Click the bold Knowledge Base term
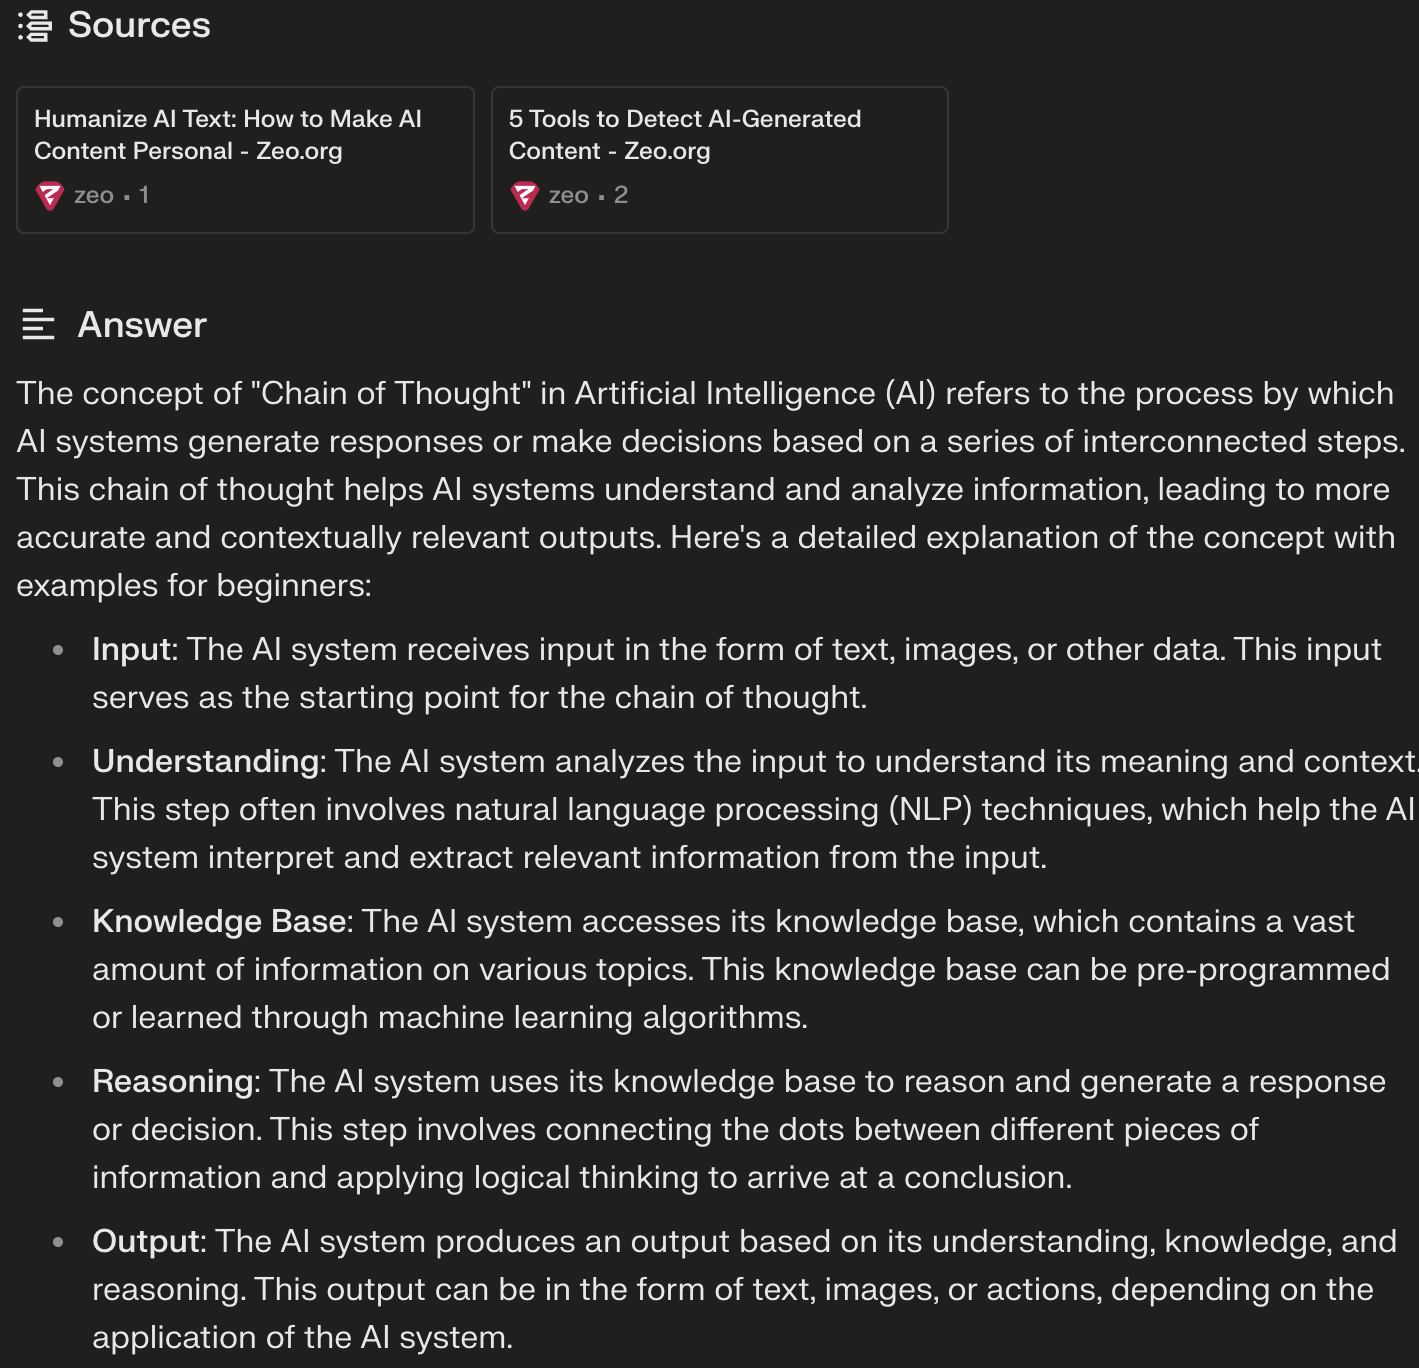This screenshot has width=1419, height=1368. coord(219,921)
